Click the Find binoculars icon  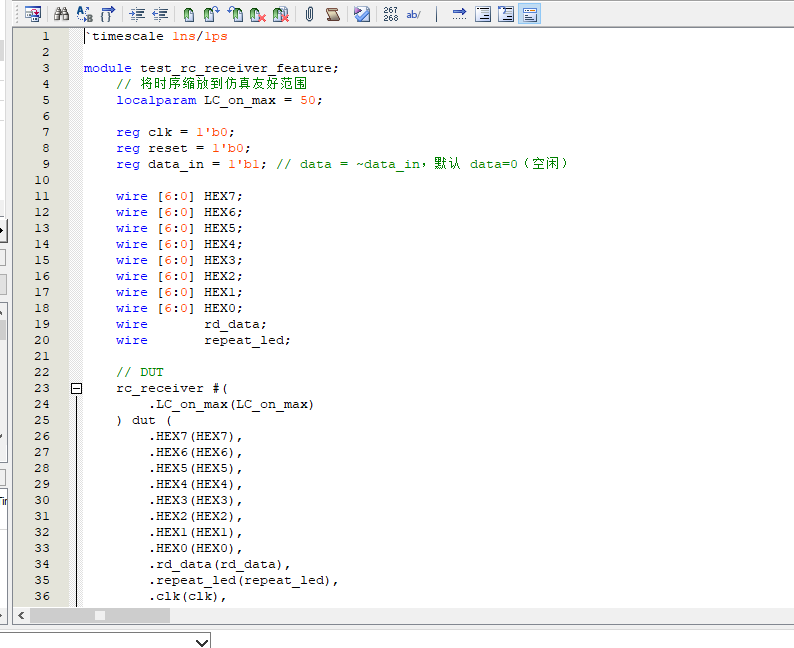61,14
